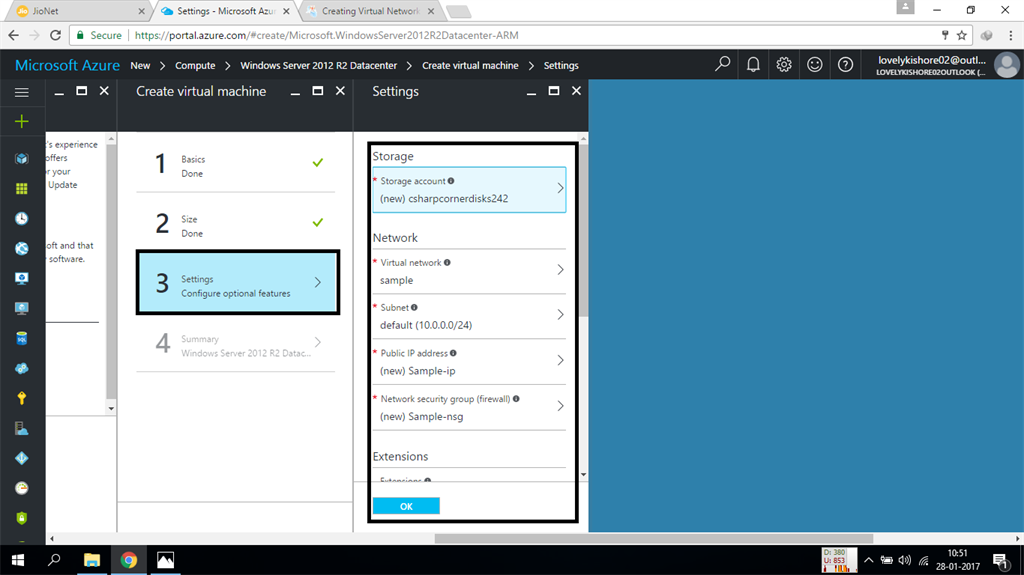This screenshot has width=1024, height=575.
Task: Open Windows Start menu
Action: [x=18, y=560]
